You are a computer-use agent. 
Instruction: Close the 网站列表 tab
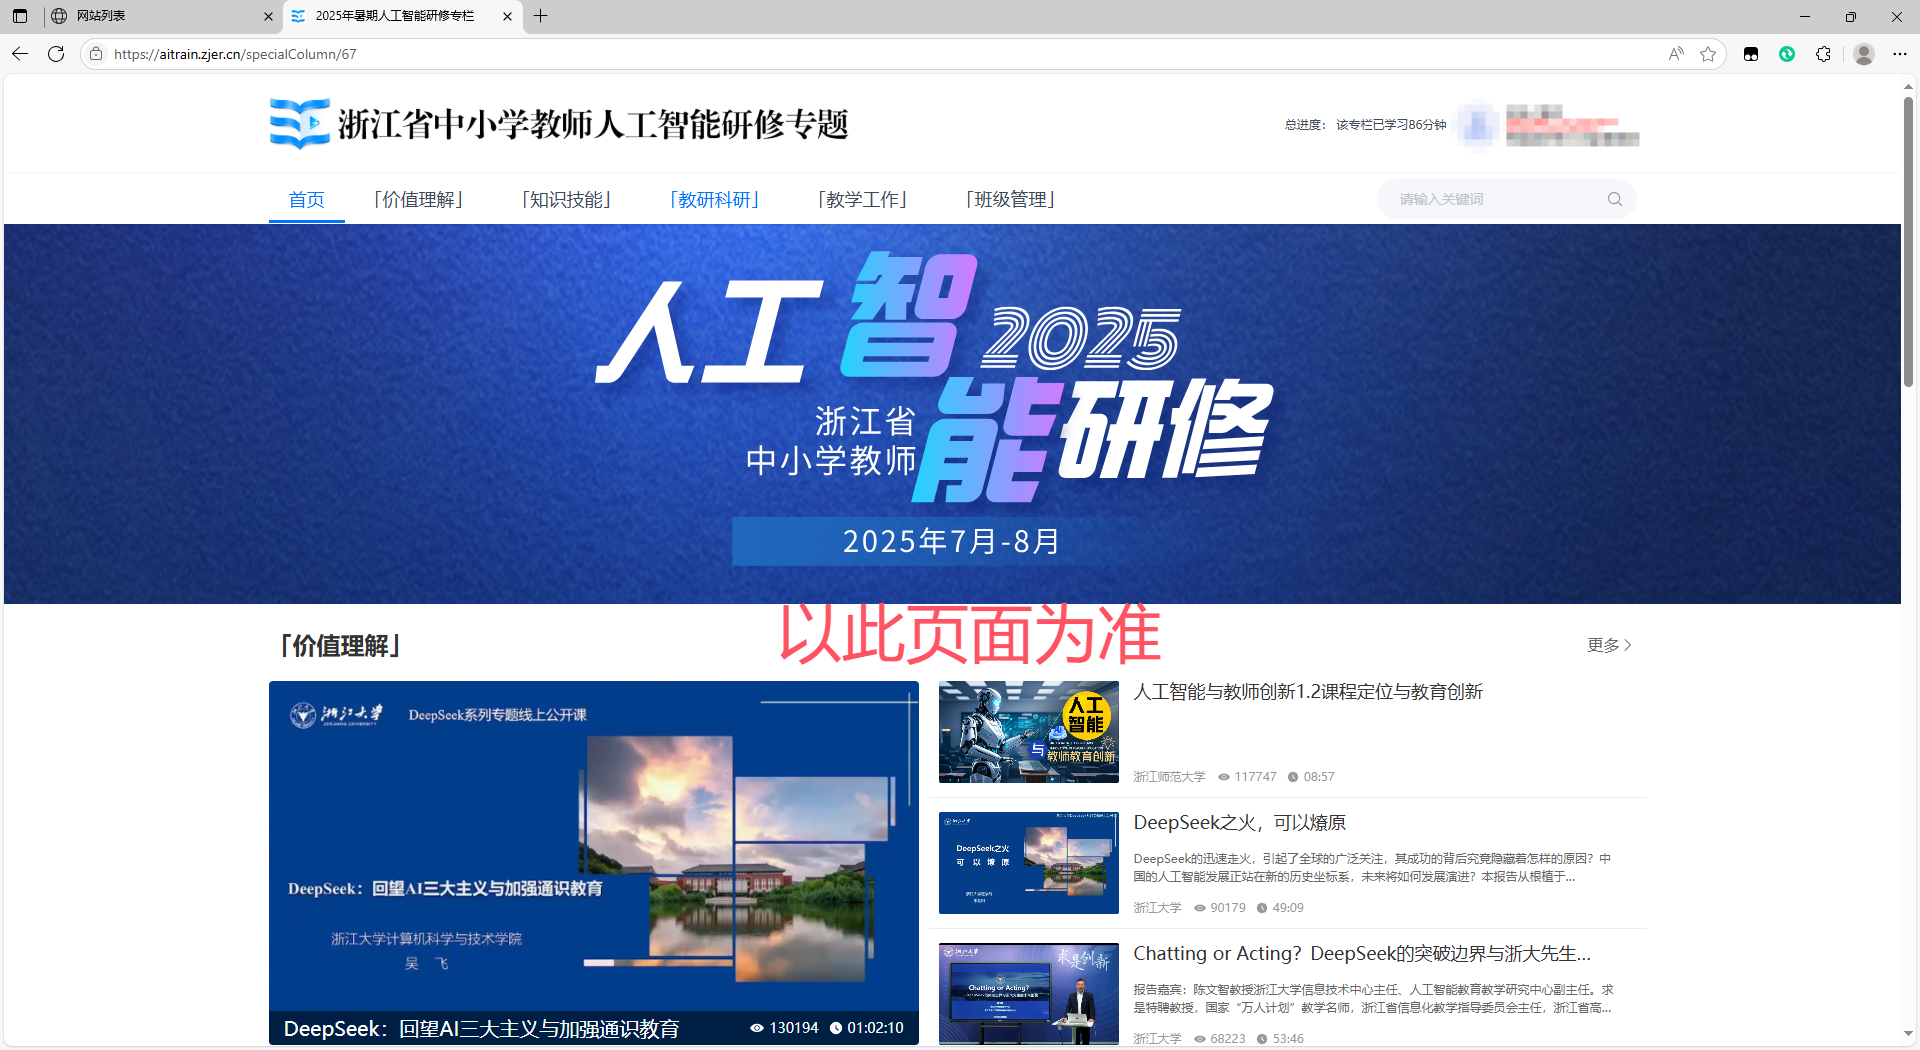(x=268, y=16)
